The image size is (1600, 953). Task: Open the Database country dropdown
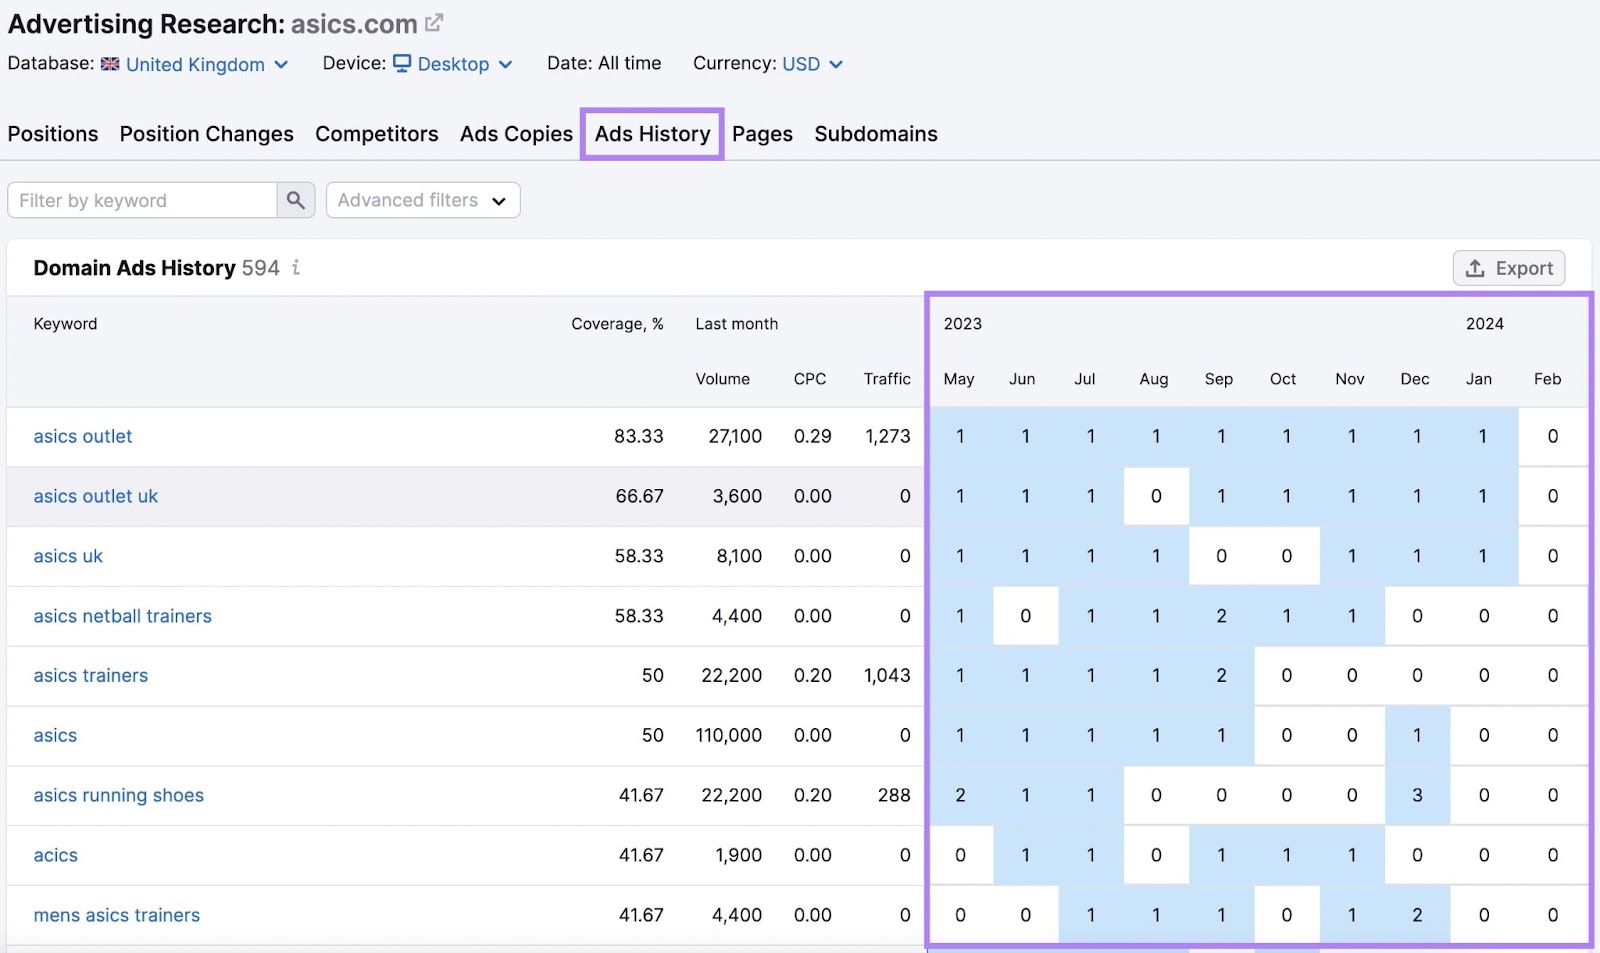pyautogui.click(x=281, y=64)
